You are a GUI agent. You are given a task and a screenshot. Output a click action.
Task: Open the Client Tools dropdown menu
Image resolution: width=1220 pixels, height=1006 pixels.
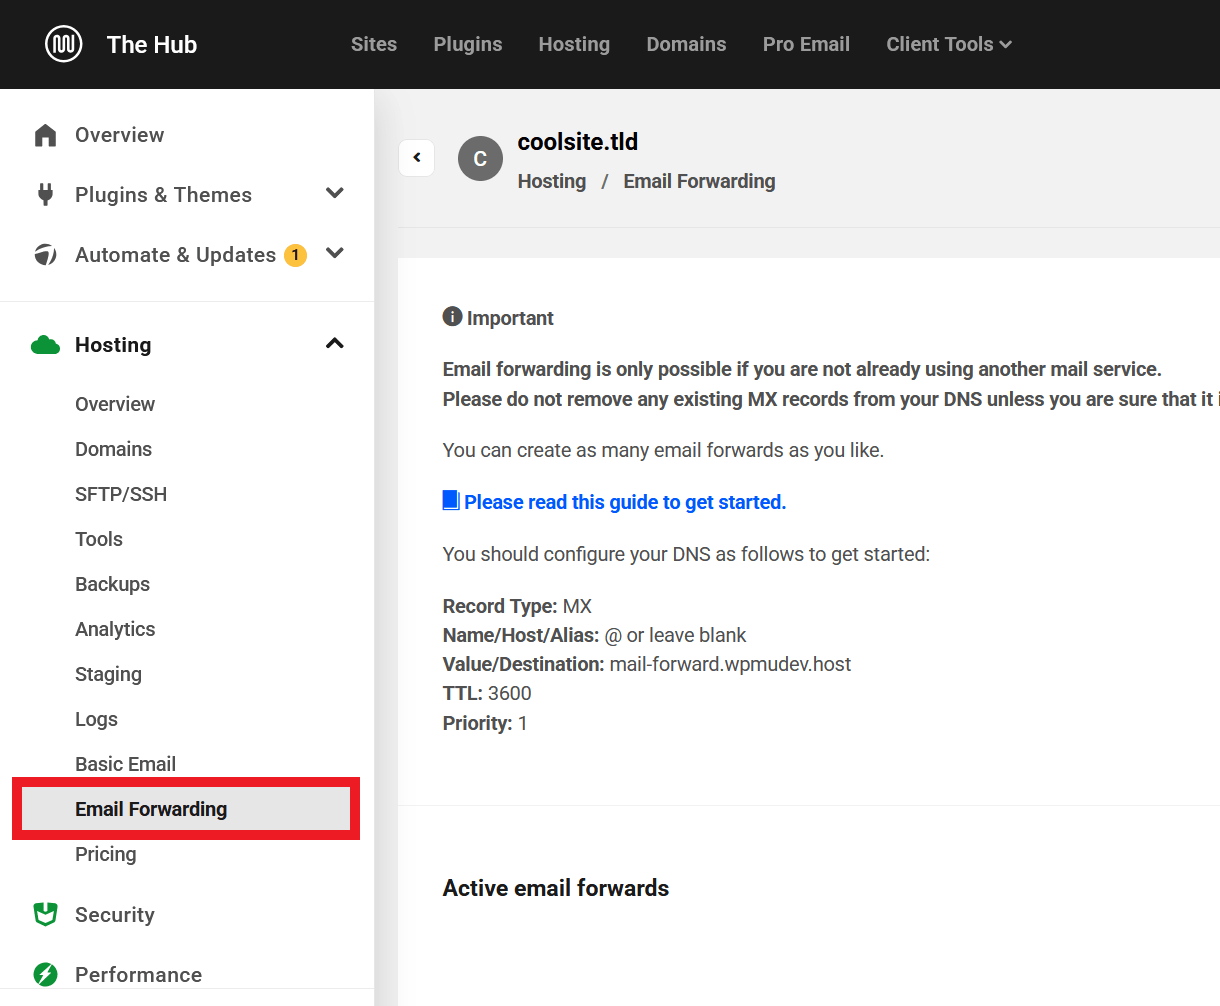coord(948,44)
